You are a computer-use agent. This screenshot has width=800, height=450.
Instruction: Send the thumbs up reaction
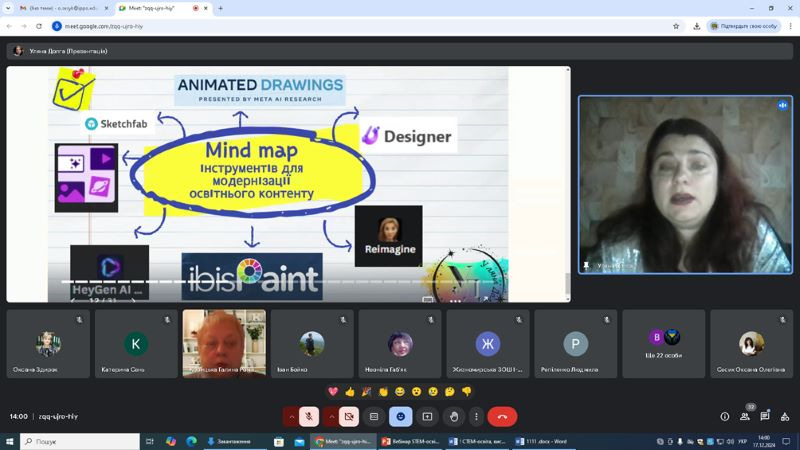tap(350, 392)
